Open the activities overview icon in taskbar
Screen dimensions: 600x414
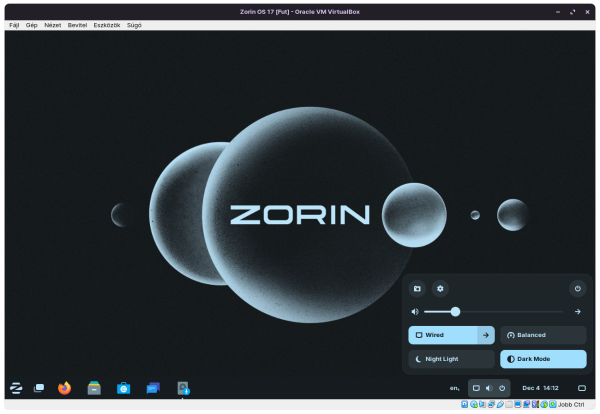[39, 388]
